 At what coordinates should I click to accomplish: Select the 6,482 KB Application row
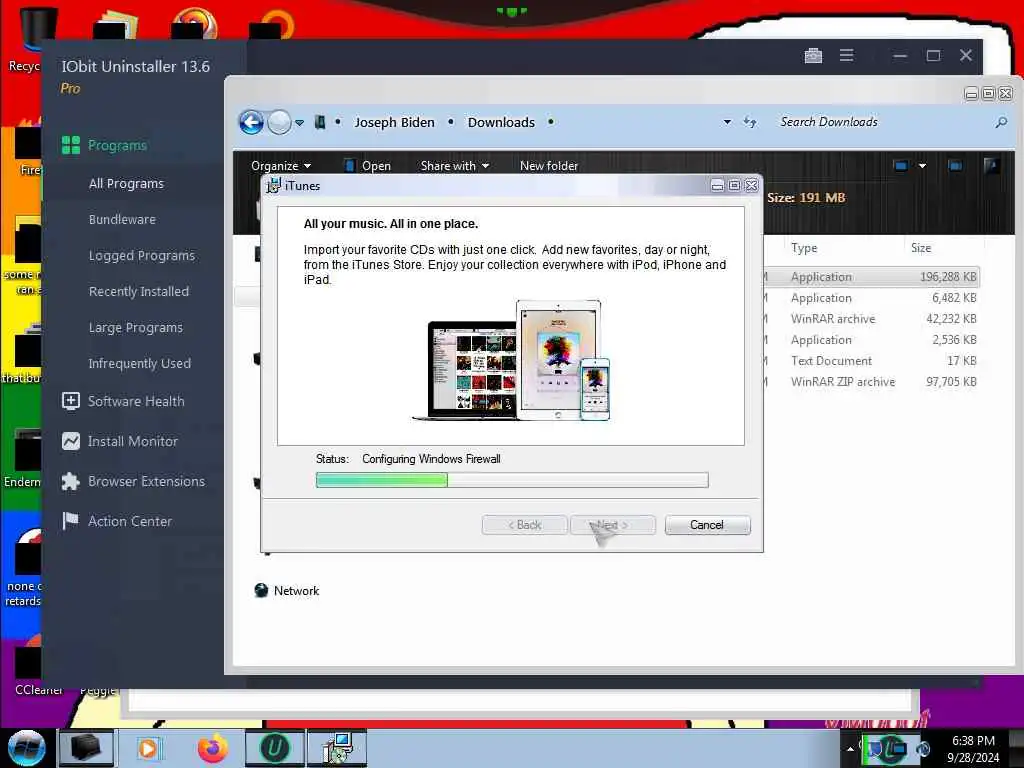pyautogui.click(x=872, y=298)
